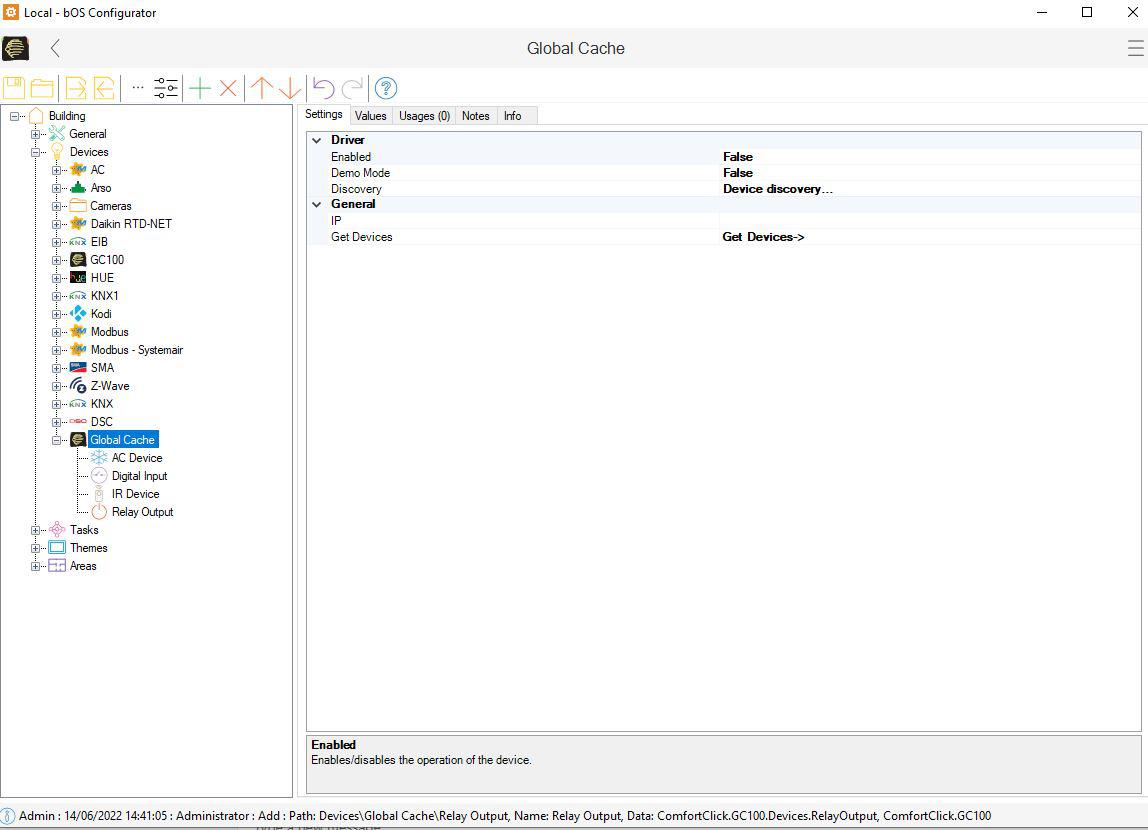This screenshot has width=1148, height=830.
Task: Expand the Tasks tree node
Action: 35,530
